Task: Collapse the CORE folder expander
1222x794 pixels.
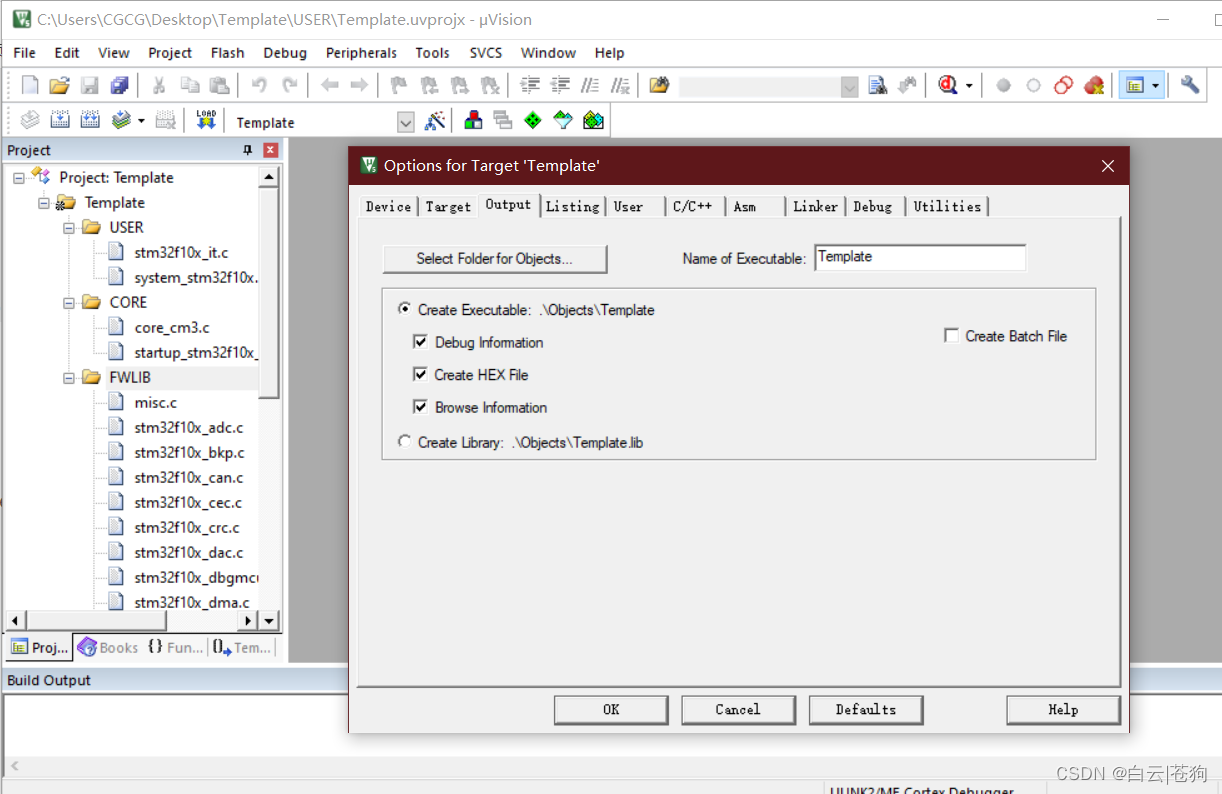Action: (x=69, y=303)
